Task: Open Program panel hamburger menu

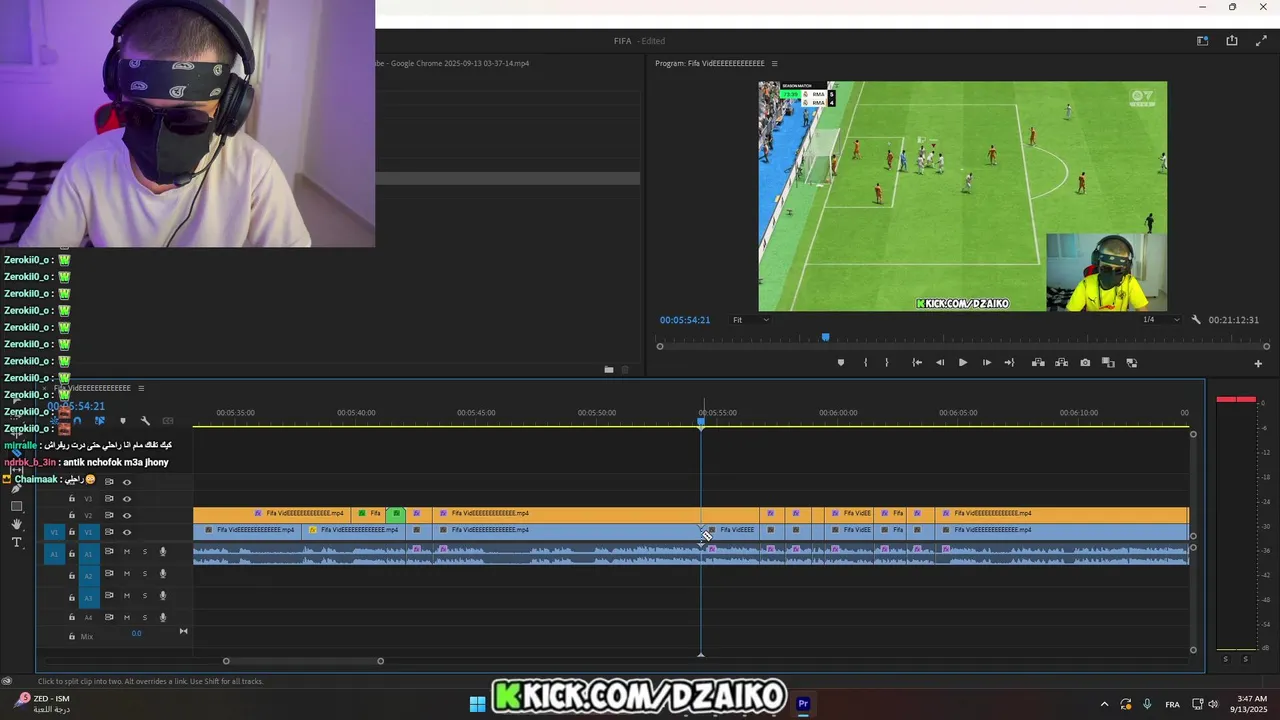Action: (x=774, y=64)
